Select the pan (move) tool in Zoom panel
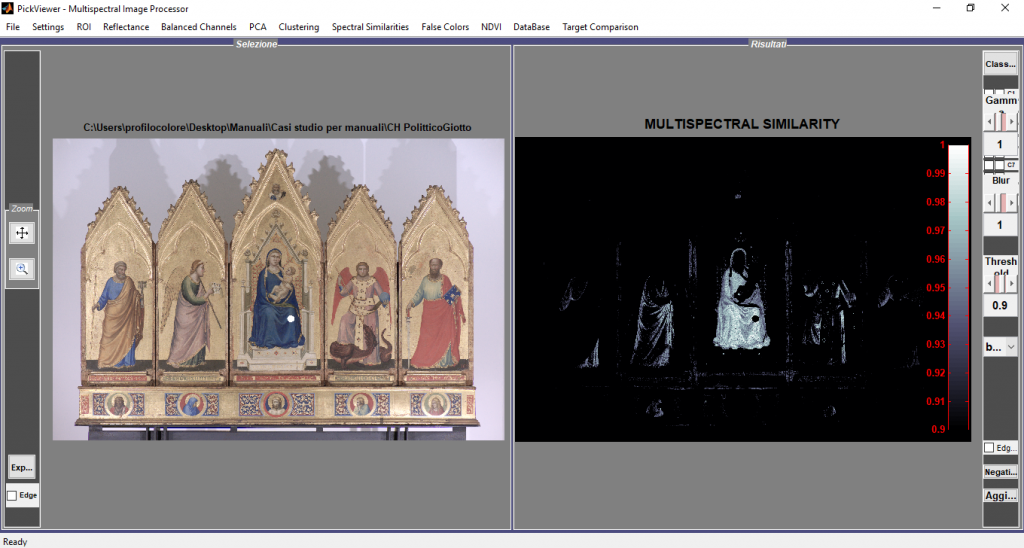The width and height of the screenshot is (1024, 548). point(22,233)
